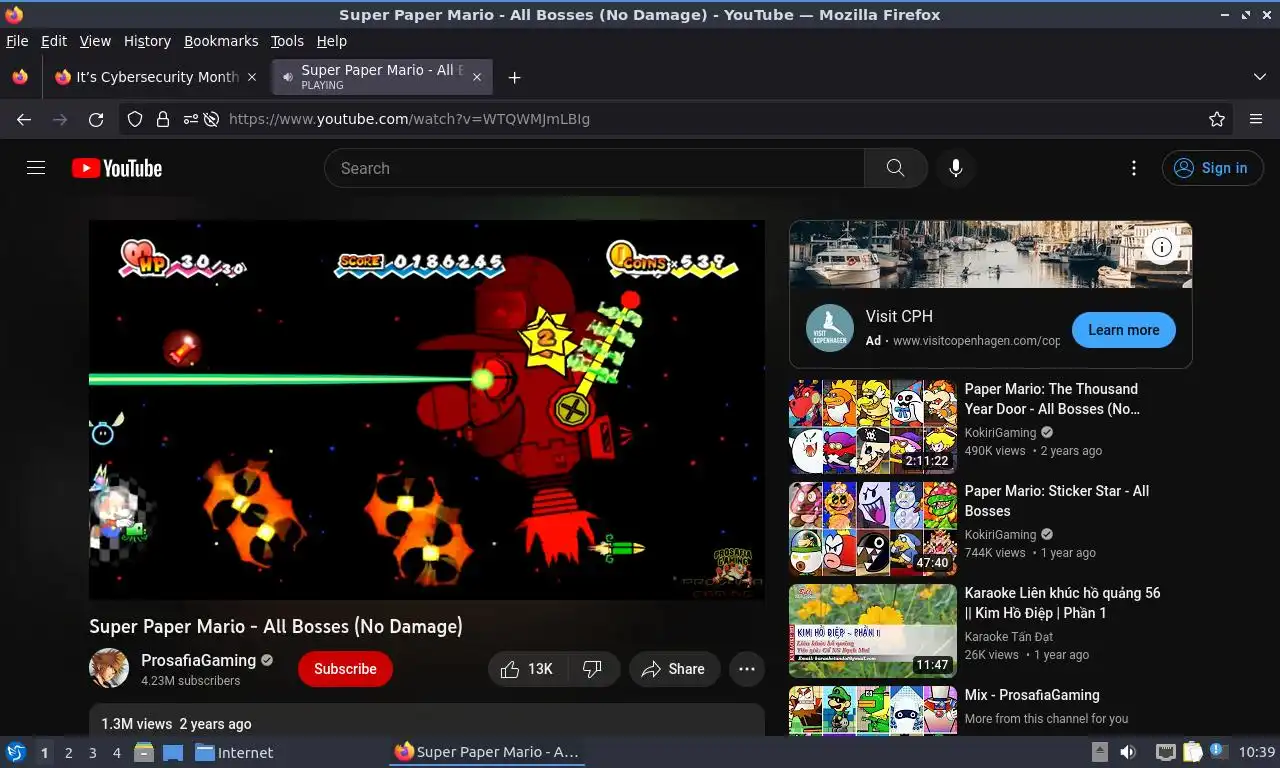Mute the playing tab's audio icon

coord(288,77)
